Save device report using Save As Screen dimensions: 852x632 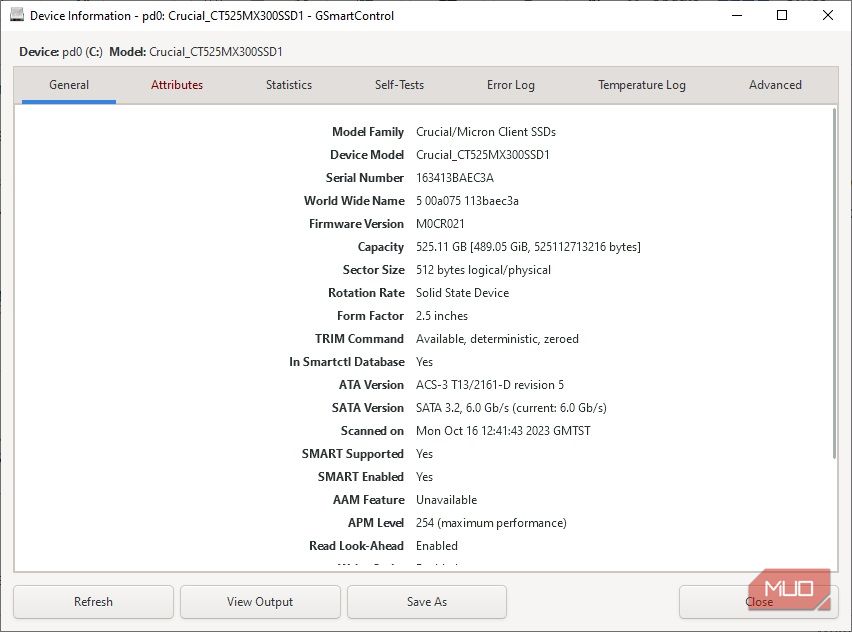click(x=426, y=601)
